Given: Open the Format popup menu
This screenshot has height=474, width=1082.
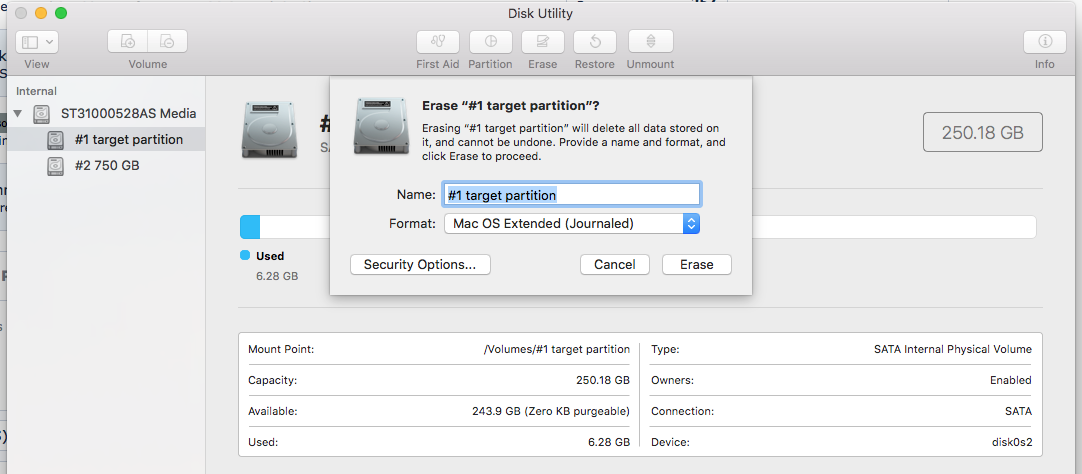Looking at the screenshot, I should (x=572, y=224).
